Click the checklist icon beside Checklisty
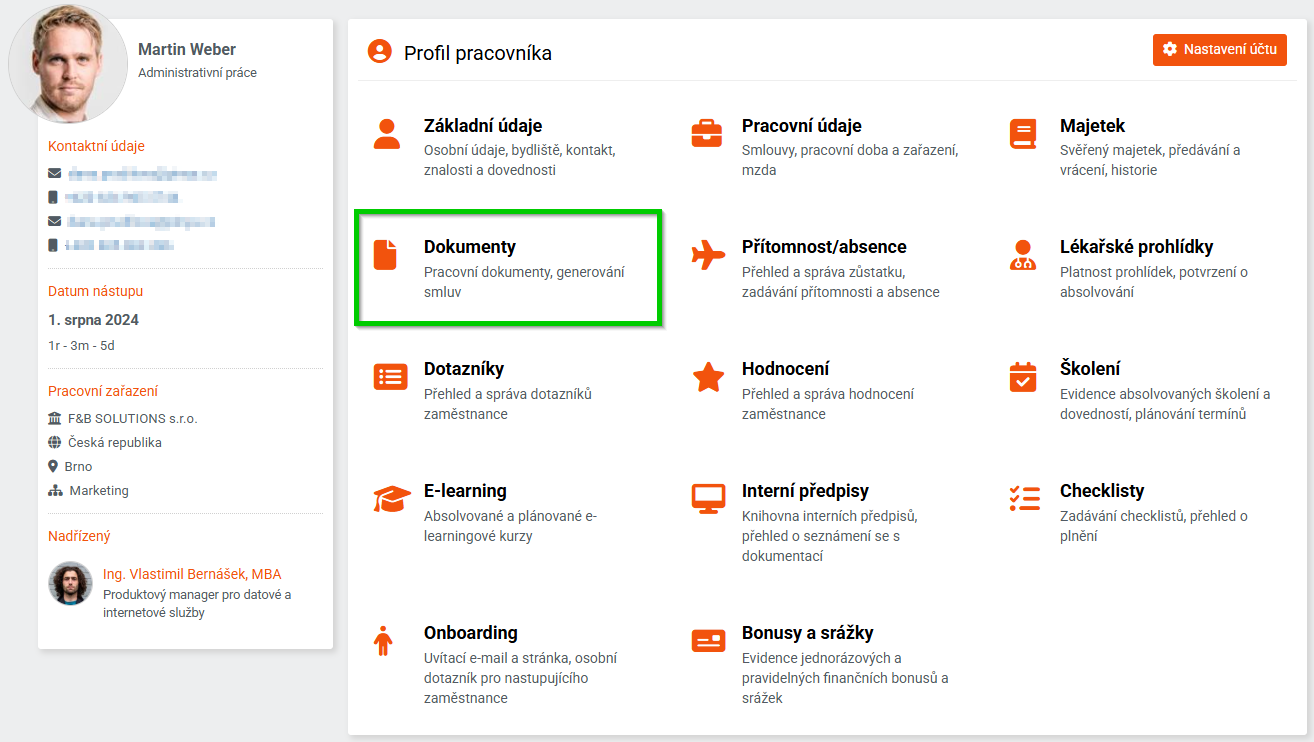Viewport: 1314px width, 742px height. tap(1024, 498)
